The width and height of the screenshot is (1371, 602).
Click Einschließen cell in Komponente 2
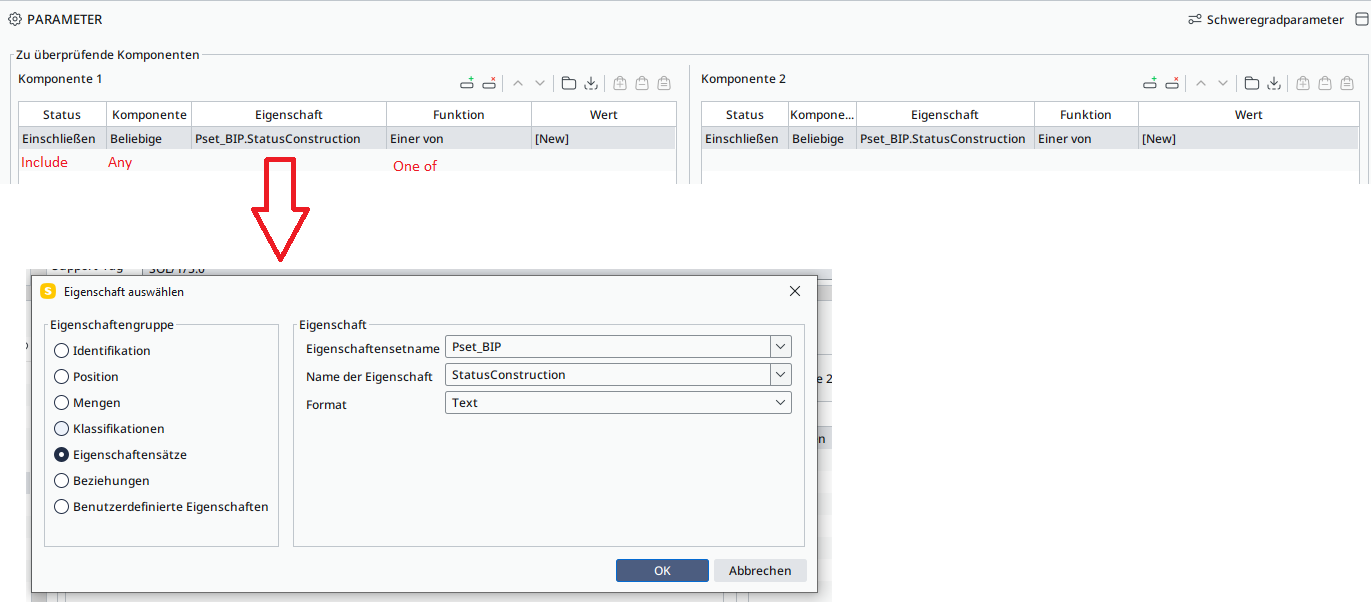coord(745,139)
